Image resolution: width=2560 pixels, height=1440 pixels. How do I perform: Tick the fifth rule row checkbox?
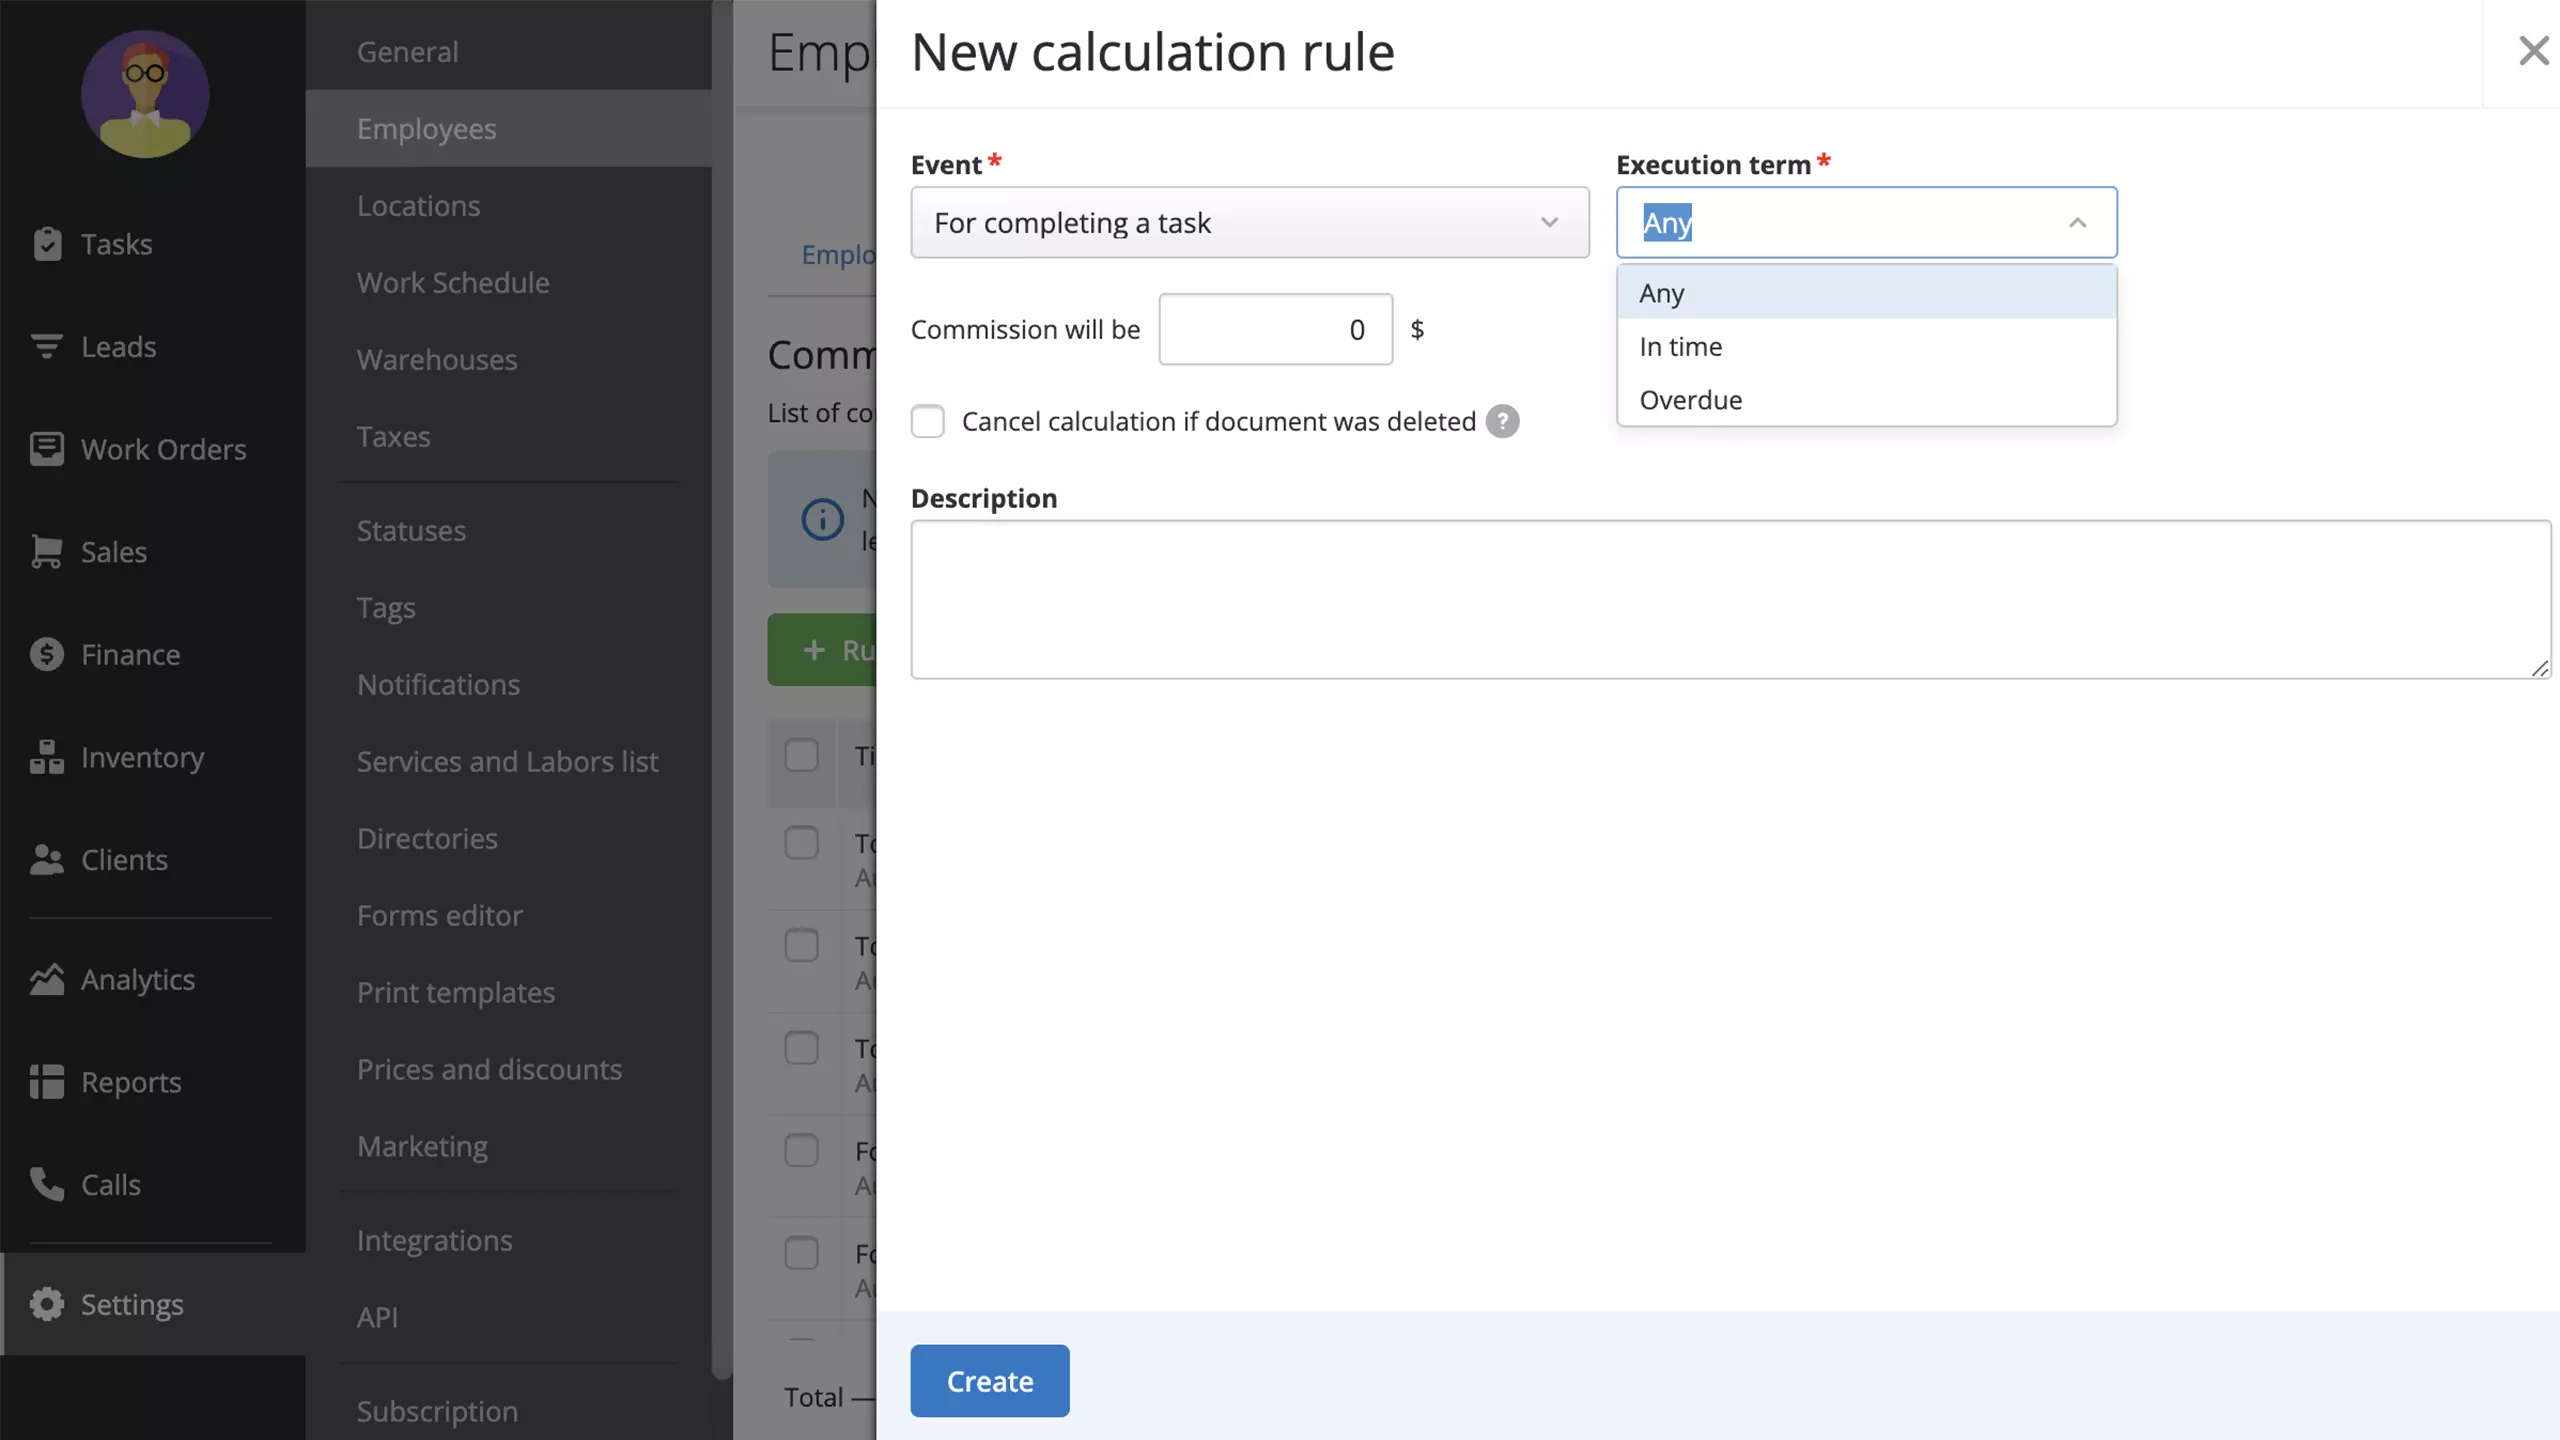coord(801,1254)
